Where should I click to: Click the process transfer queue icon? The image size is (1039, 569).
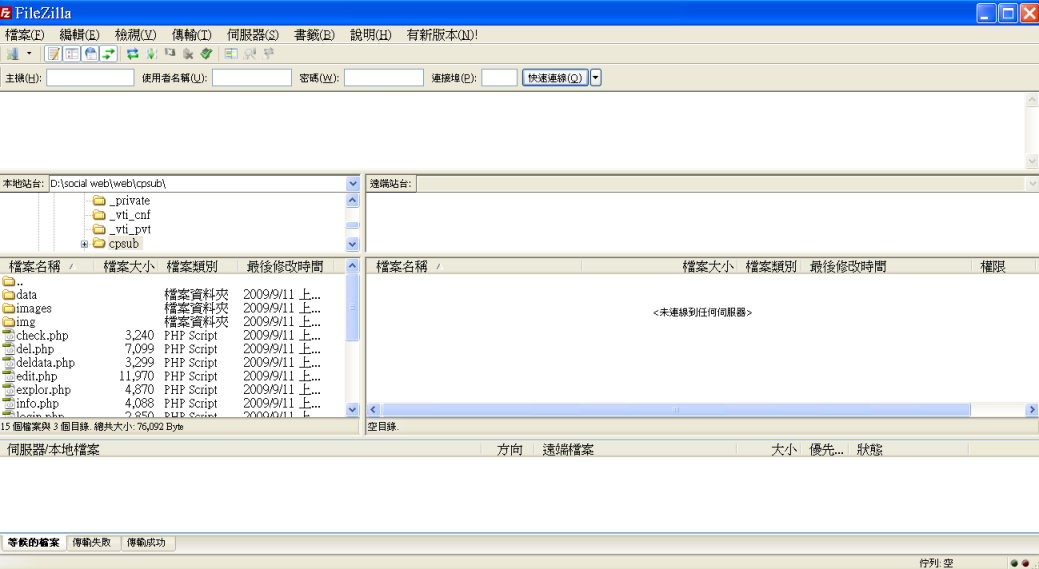click(151, 54)
